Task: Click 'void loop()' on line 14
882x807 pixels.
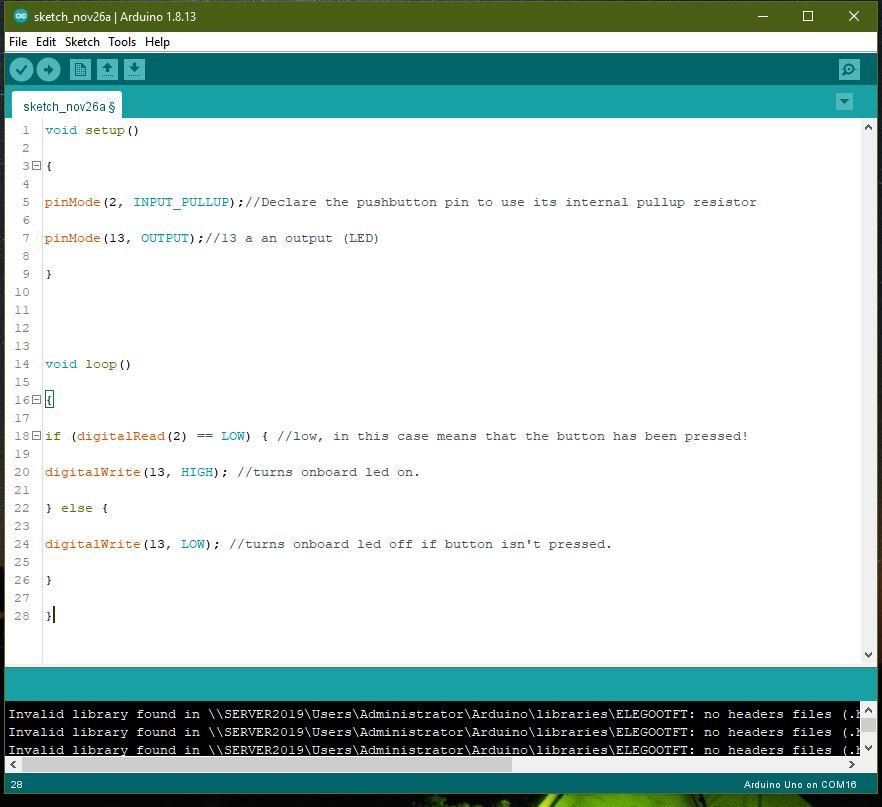Action: point(88,364)
